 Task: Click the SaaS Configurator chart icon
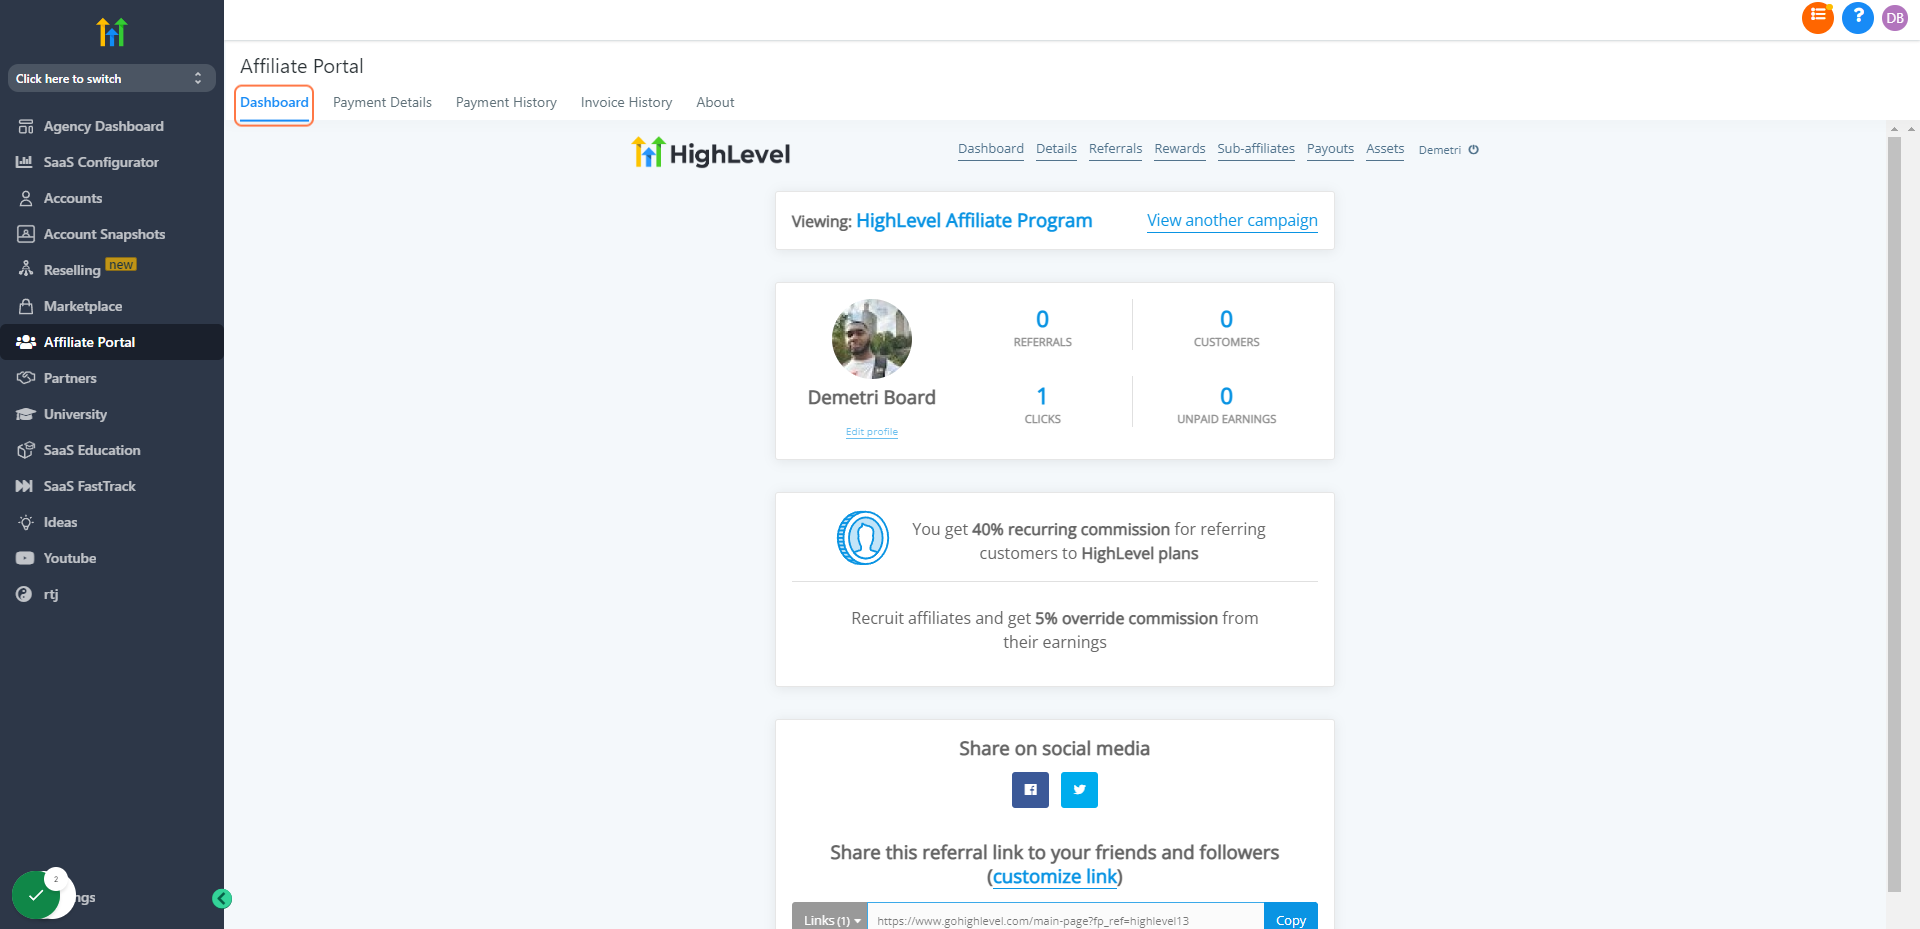click(x=25, y=162)
